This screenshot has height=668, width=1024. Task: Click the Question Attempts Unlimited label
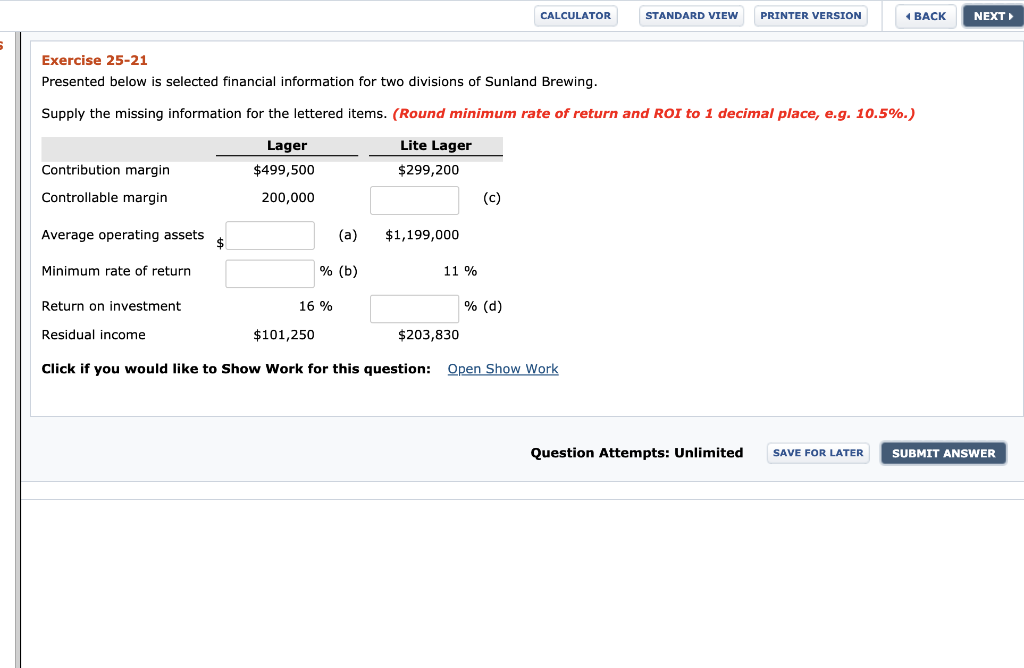tap(637, 452)
